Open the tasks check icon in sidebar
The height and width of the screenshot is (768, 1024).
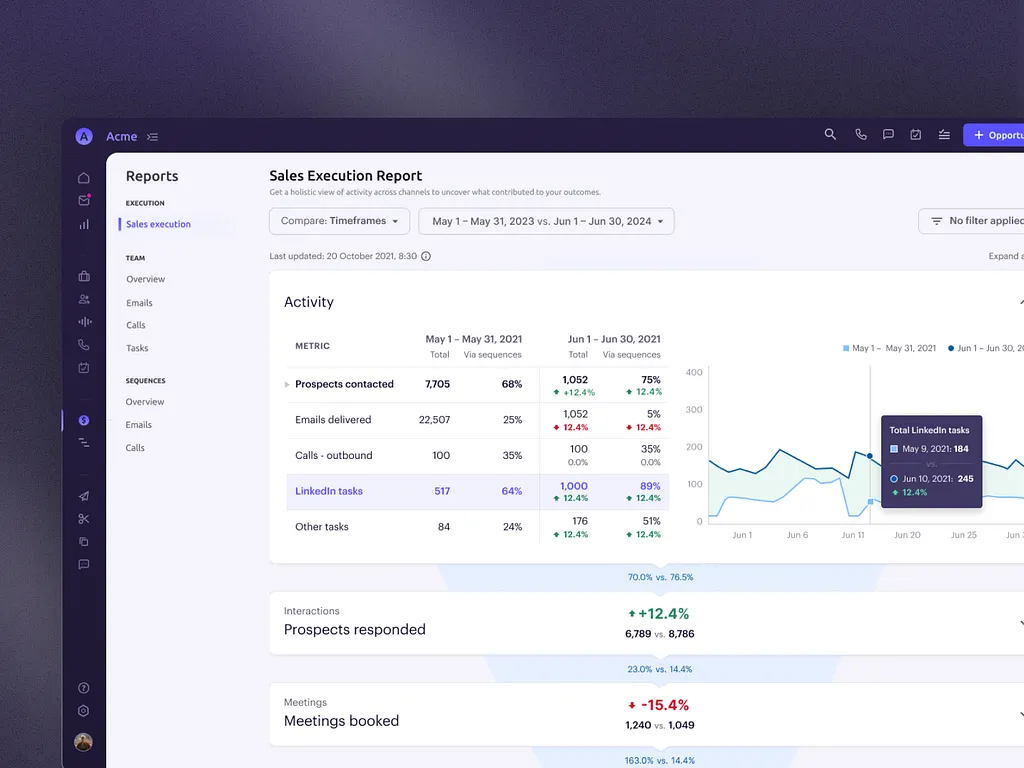coord(84,368)
